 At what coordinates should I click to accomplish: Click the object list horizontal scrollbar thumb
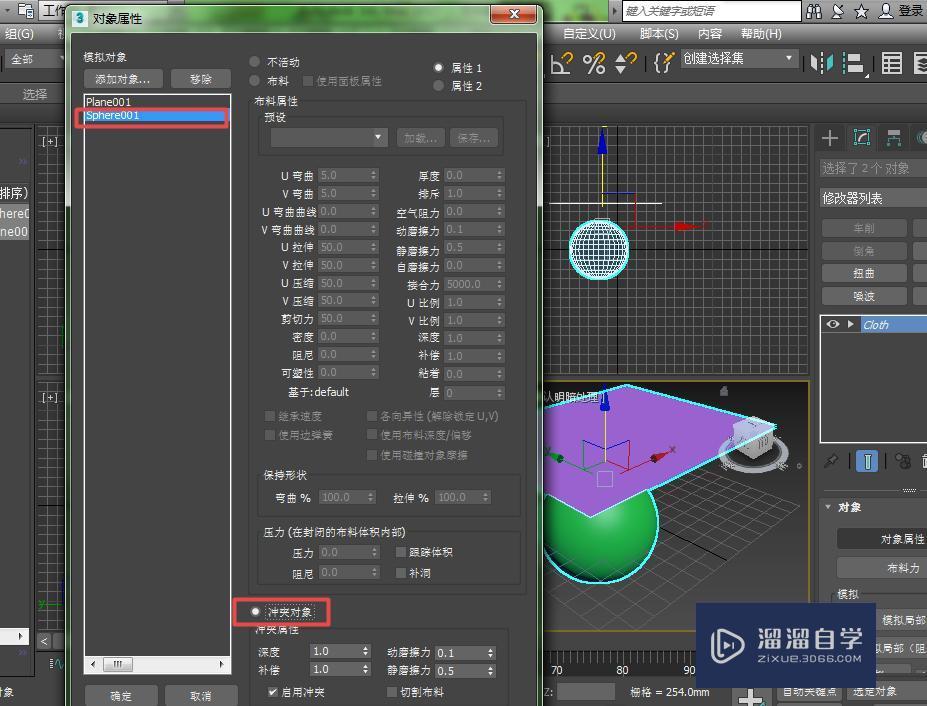tap(118, 664)
